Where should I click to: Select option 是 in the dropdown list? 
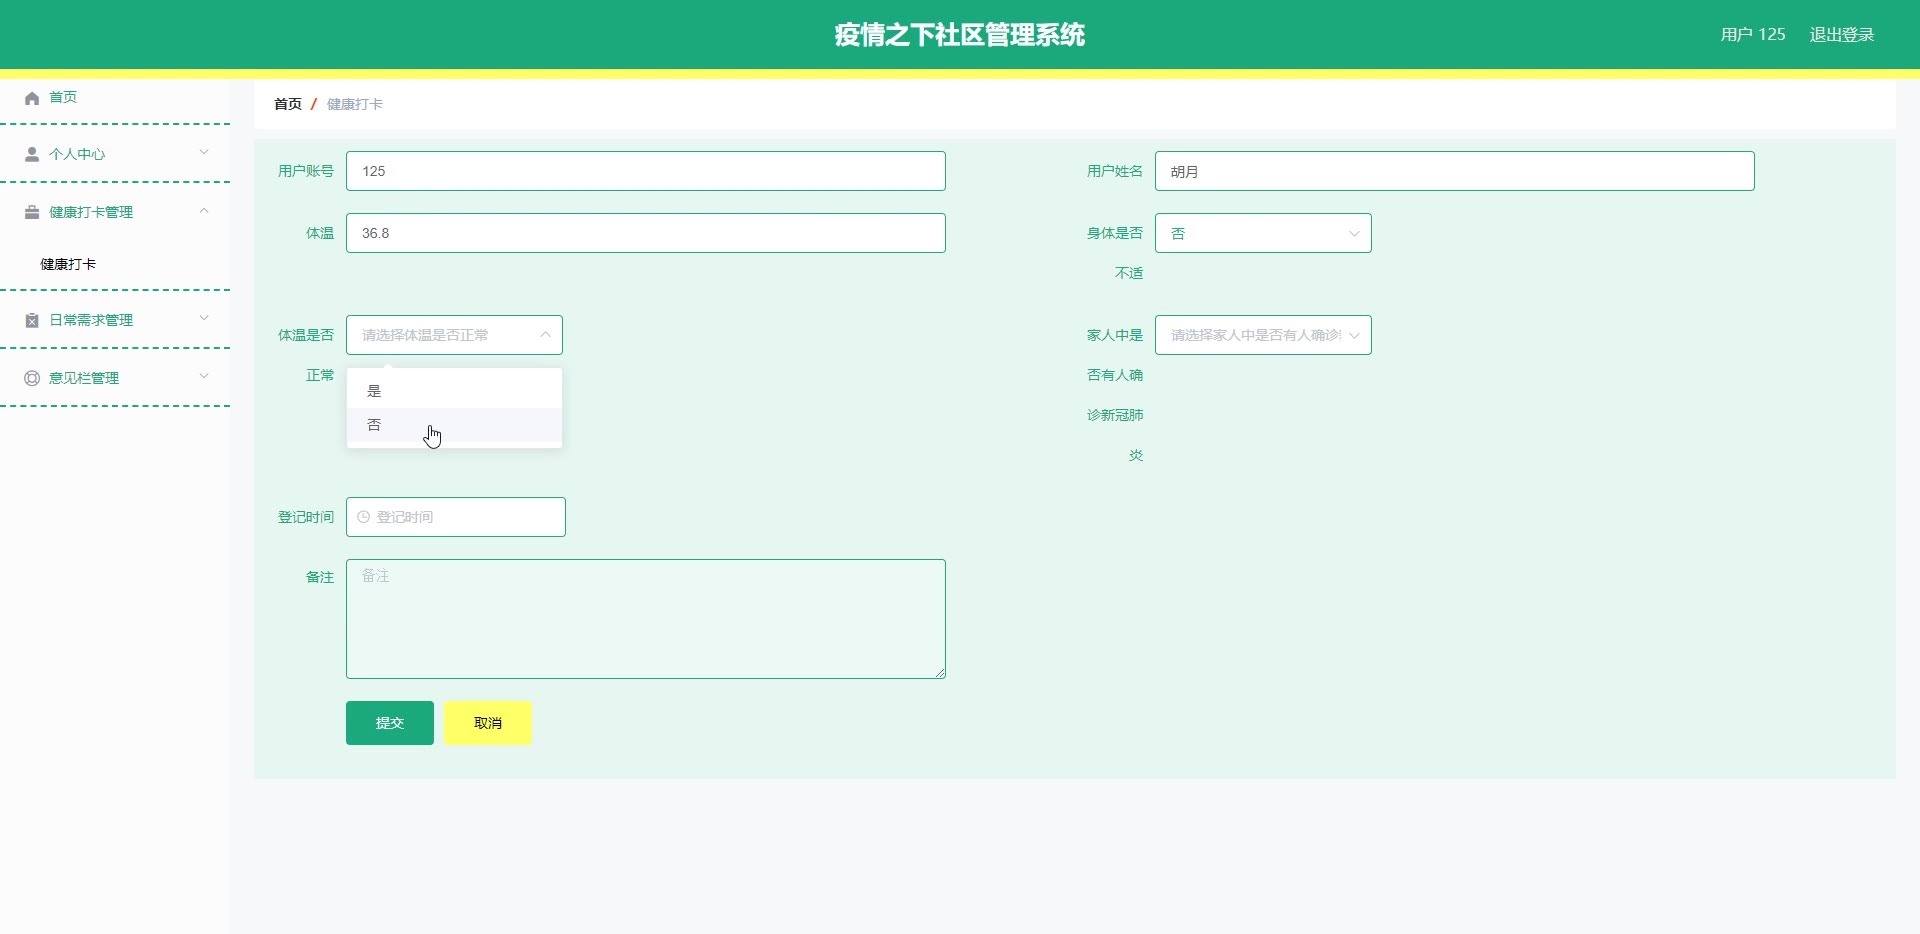coord(454,391)
